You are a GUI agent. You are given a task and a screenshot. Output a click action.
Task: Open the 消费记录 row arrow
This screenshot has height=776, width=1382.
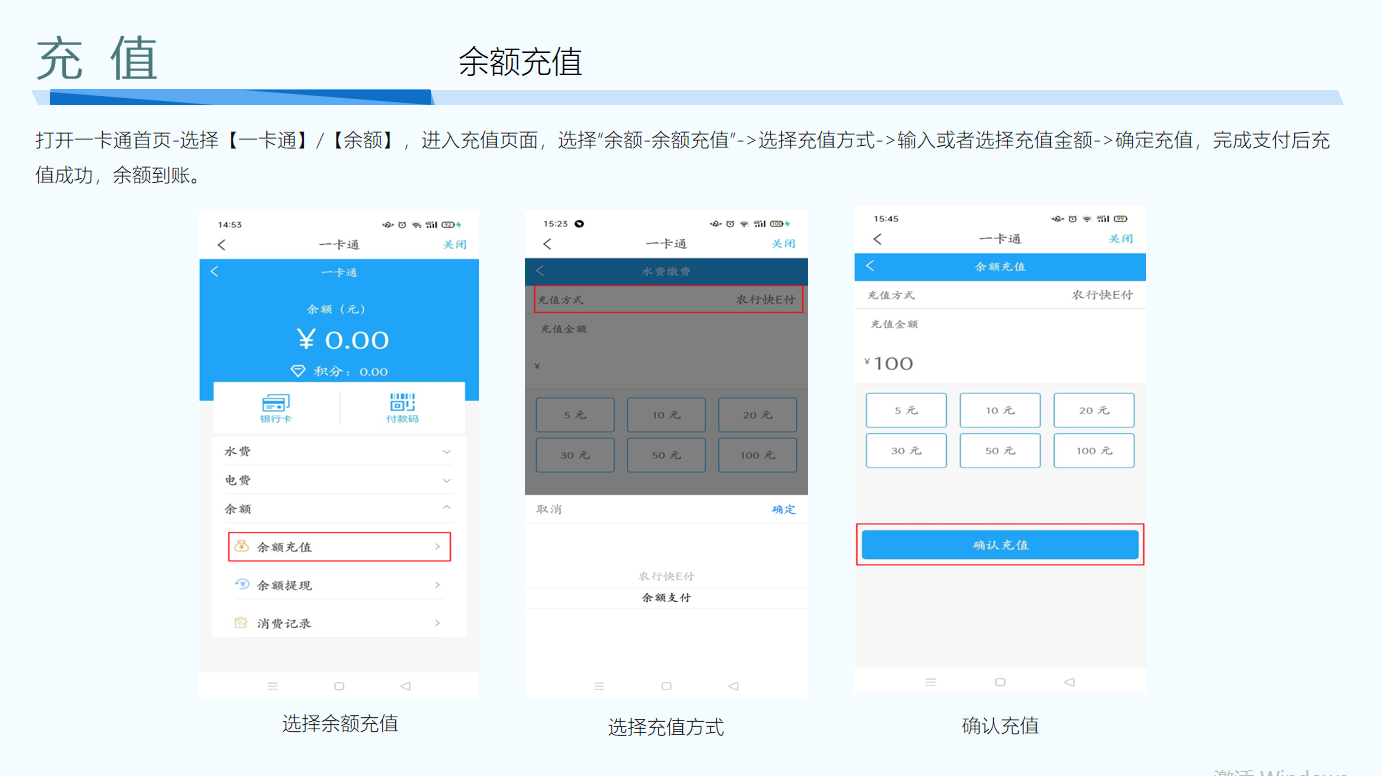437,623
